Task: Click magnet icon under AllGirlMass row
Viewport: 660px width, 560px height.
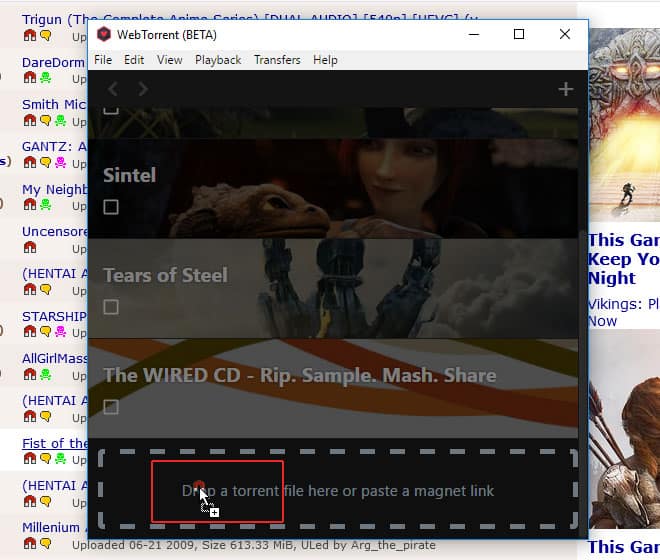Action: 30,374
